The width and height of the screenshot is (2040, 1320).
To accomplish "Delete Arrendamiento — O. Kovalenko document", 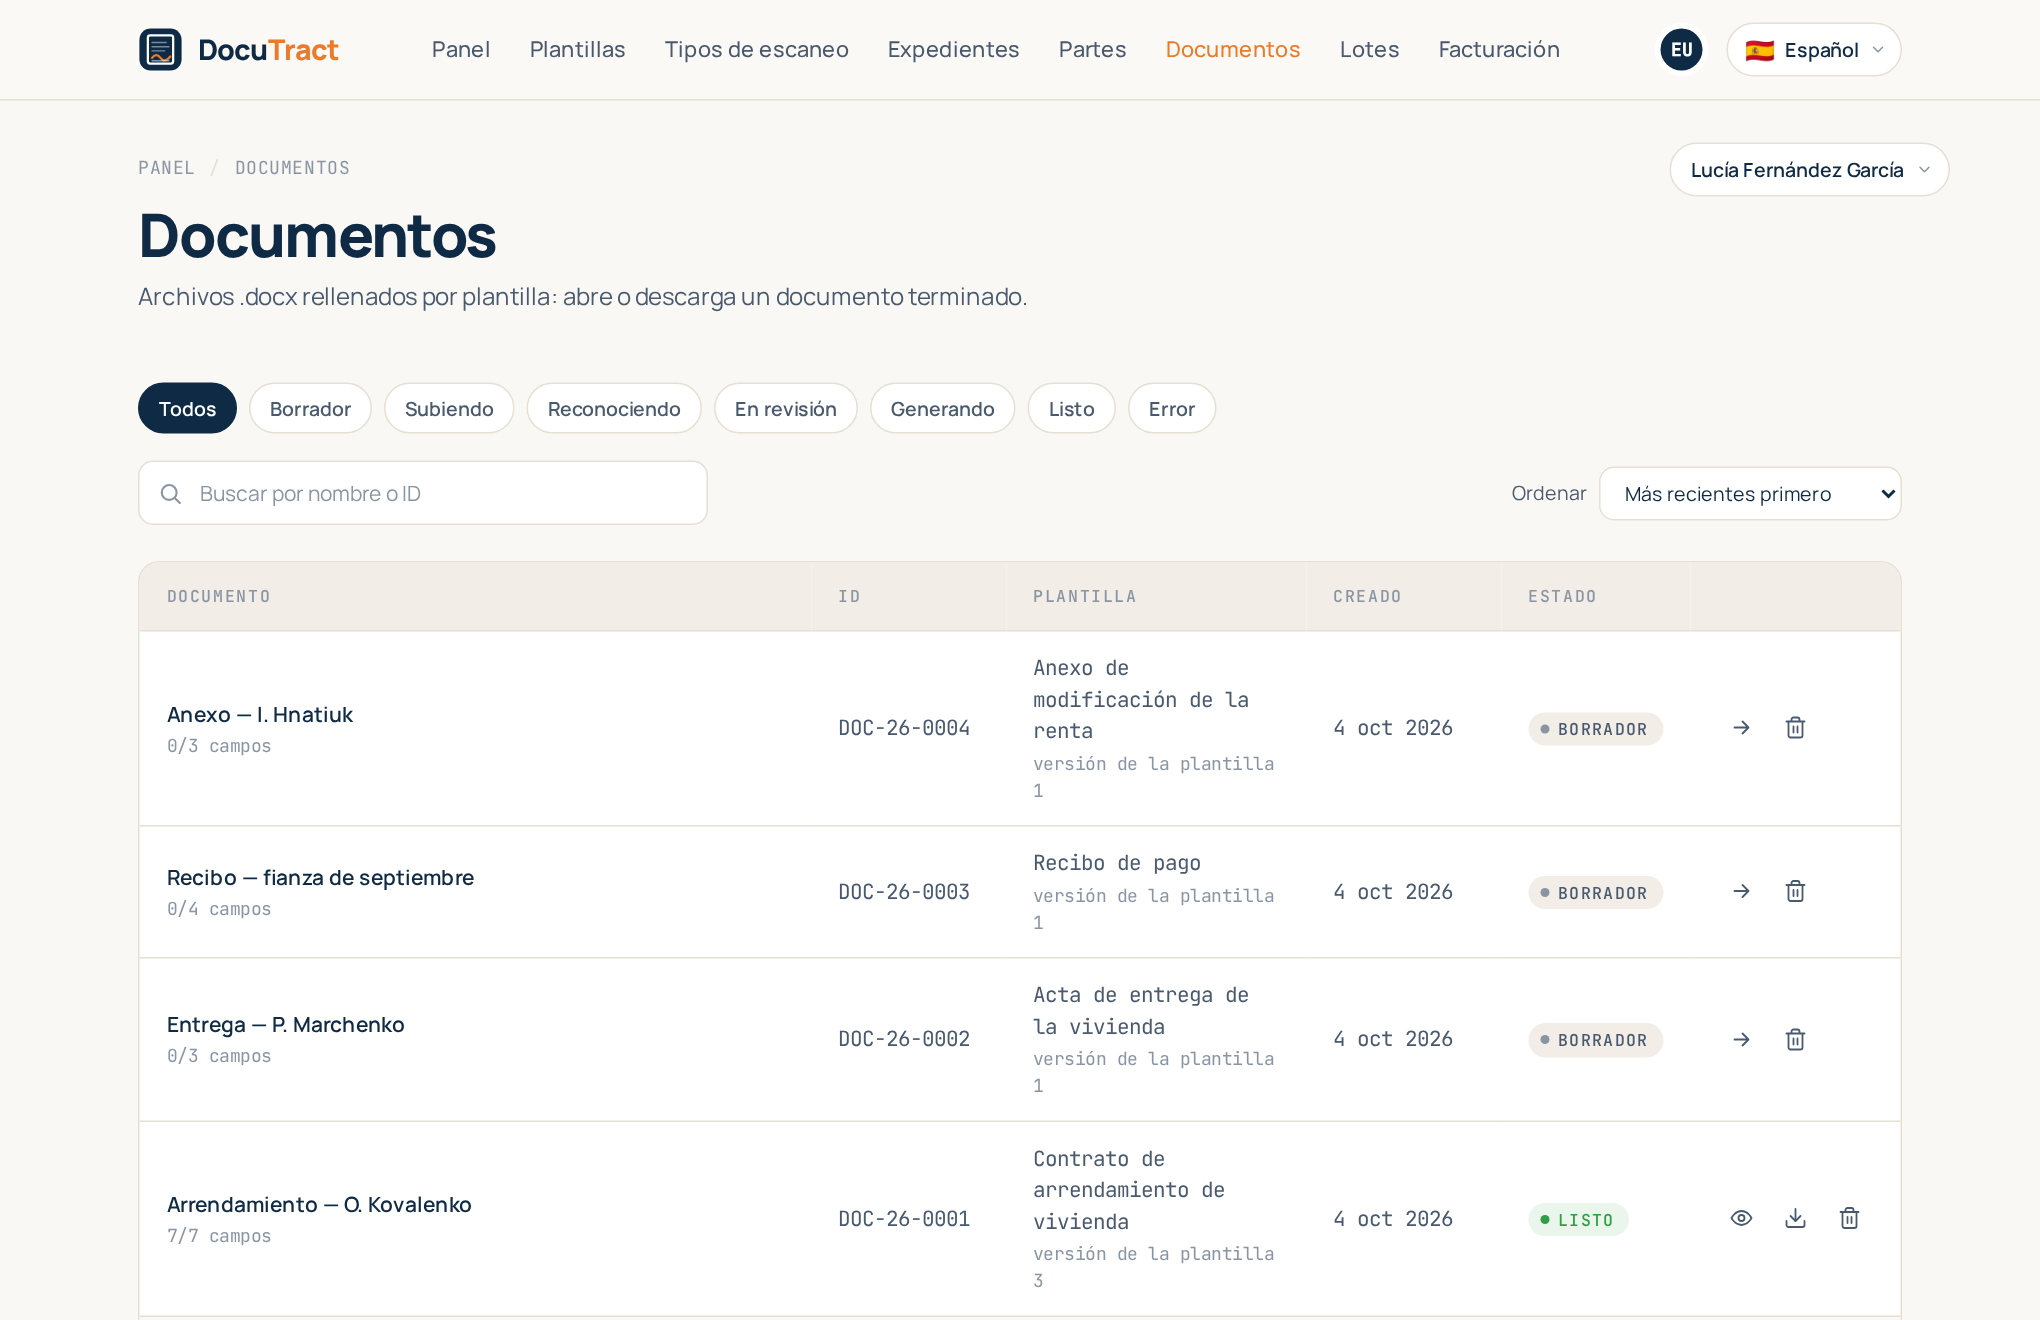I will pos(1849,1218).
